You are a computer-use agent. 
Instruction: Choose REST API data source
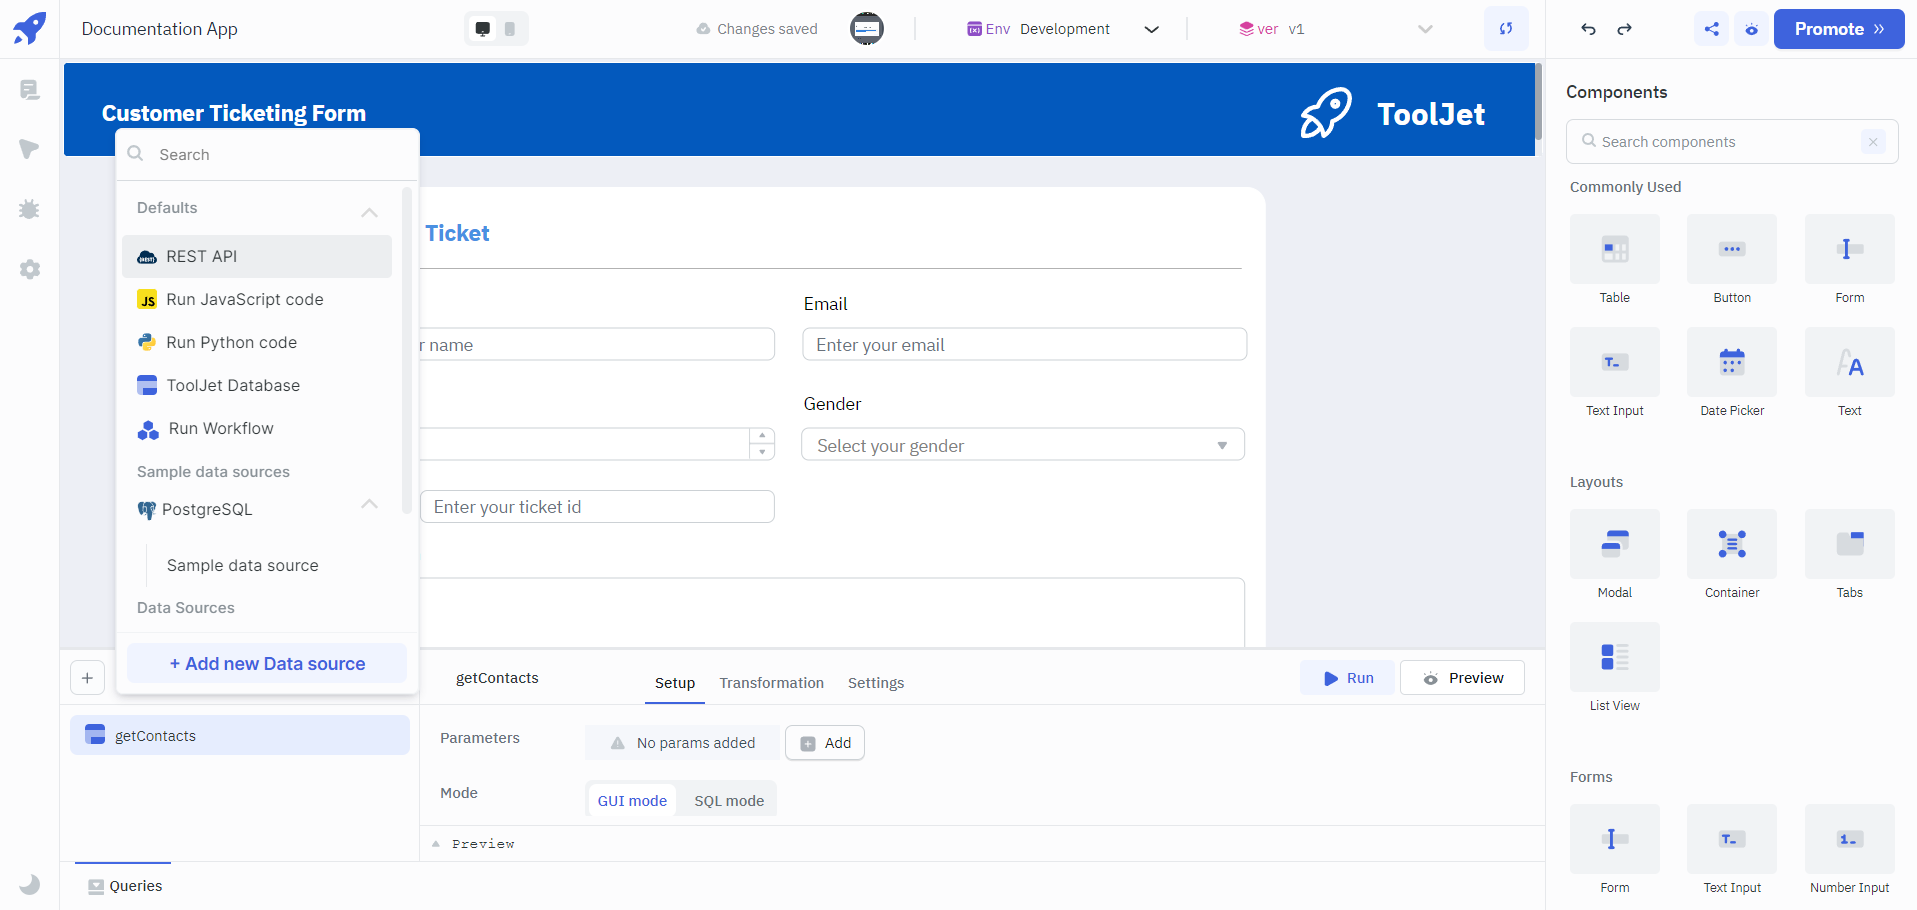[x=257, y=256]
